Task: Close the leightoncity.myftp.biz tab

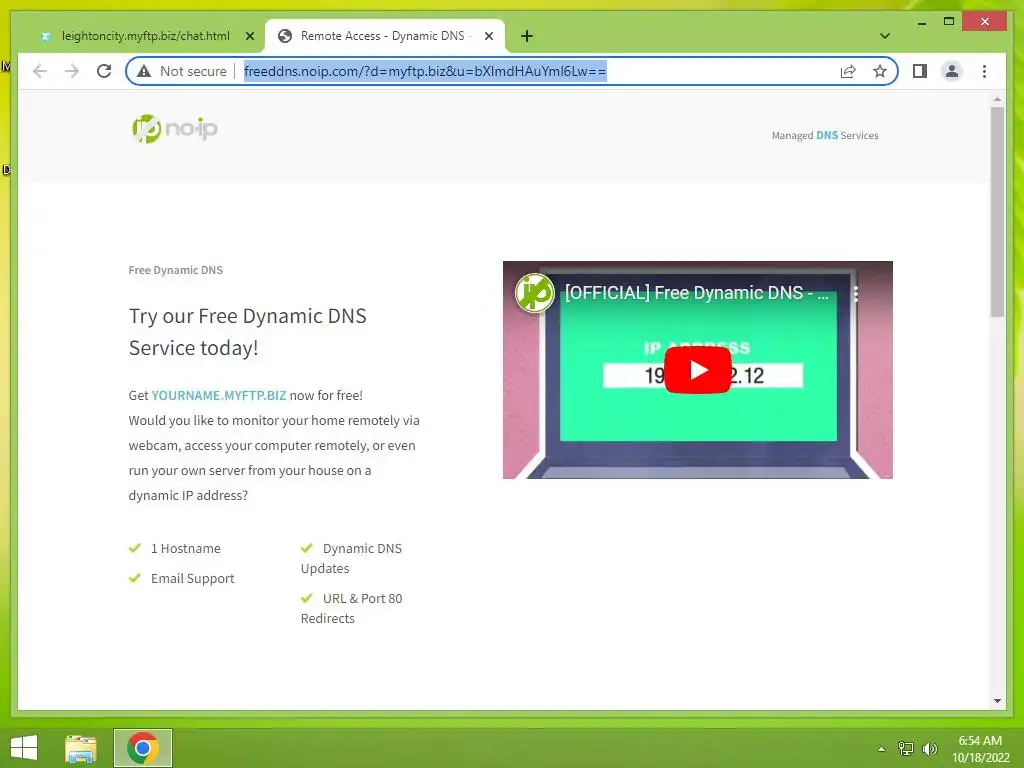Action: click(x=249, y=36)
